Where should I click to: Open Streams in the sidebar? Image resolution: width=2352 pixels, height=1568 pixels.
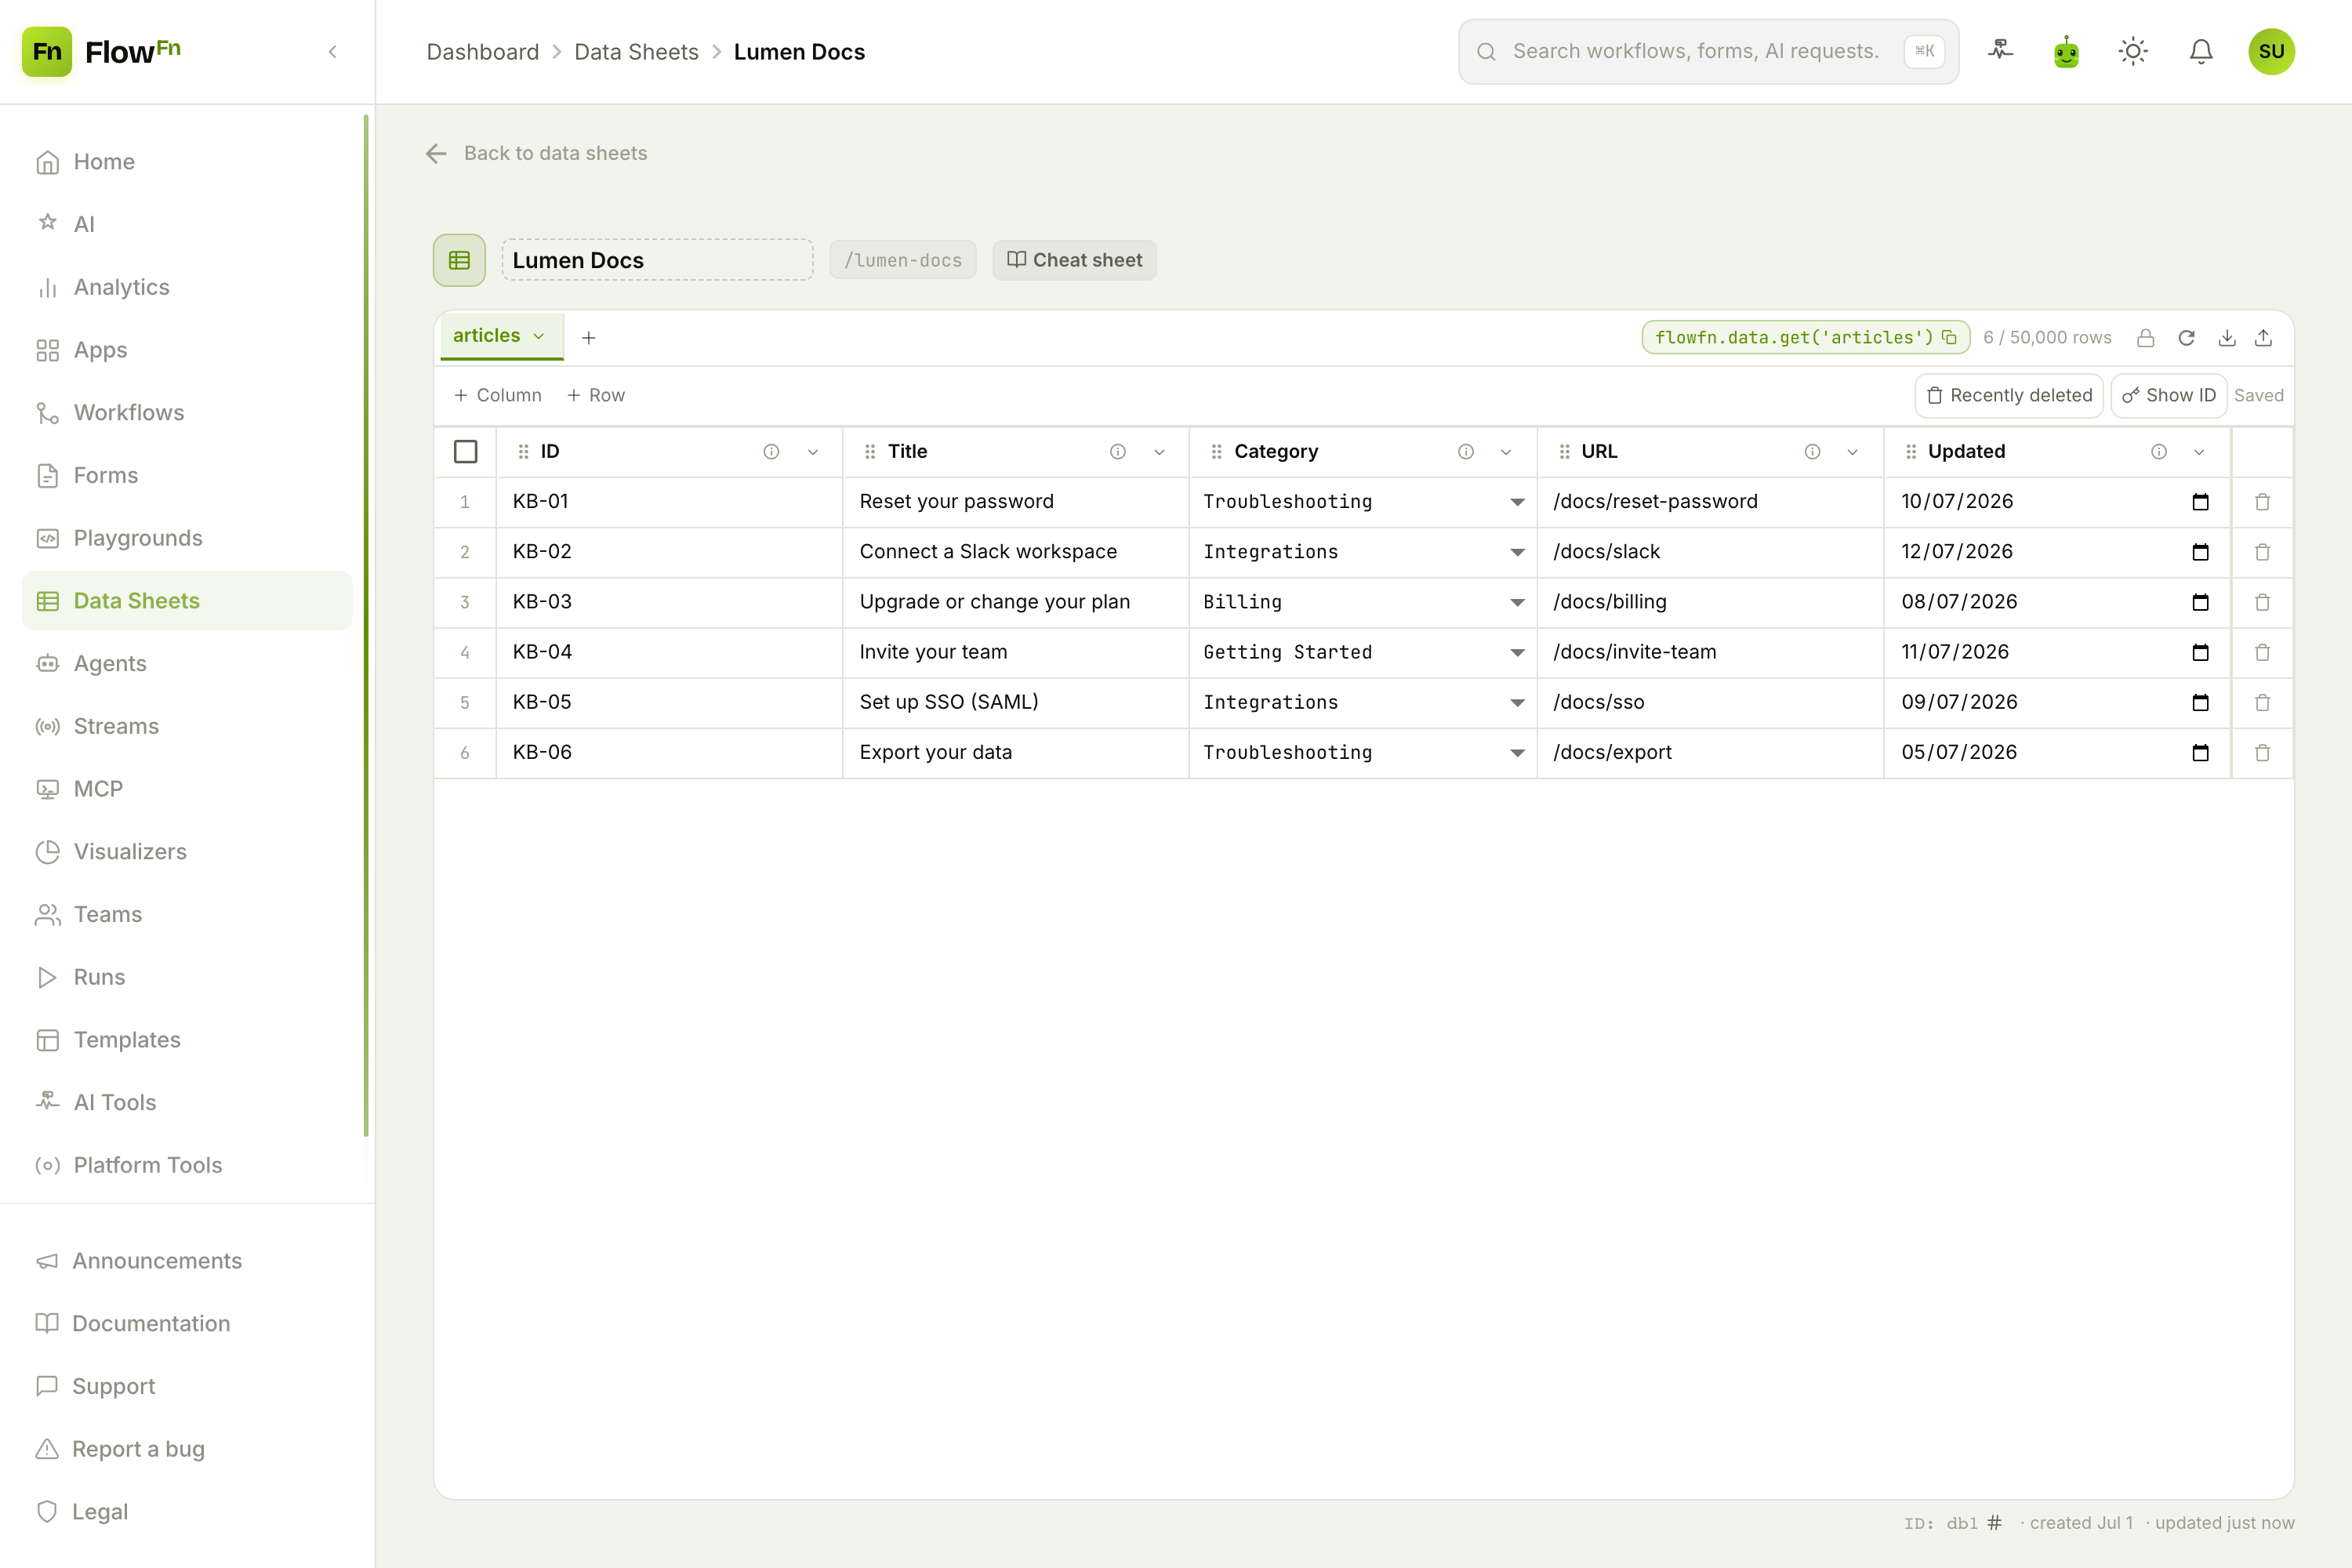(x=187, y=726)
